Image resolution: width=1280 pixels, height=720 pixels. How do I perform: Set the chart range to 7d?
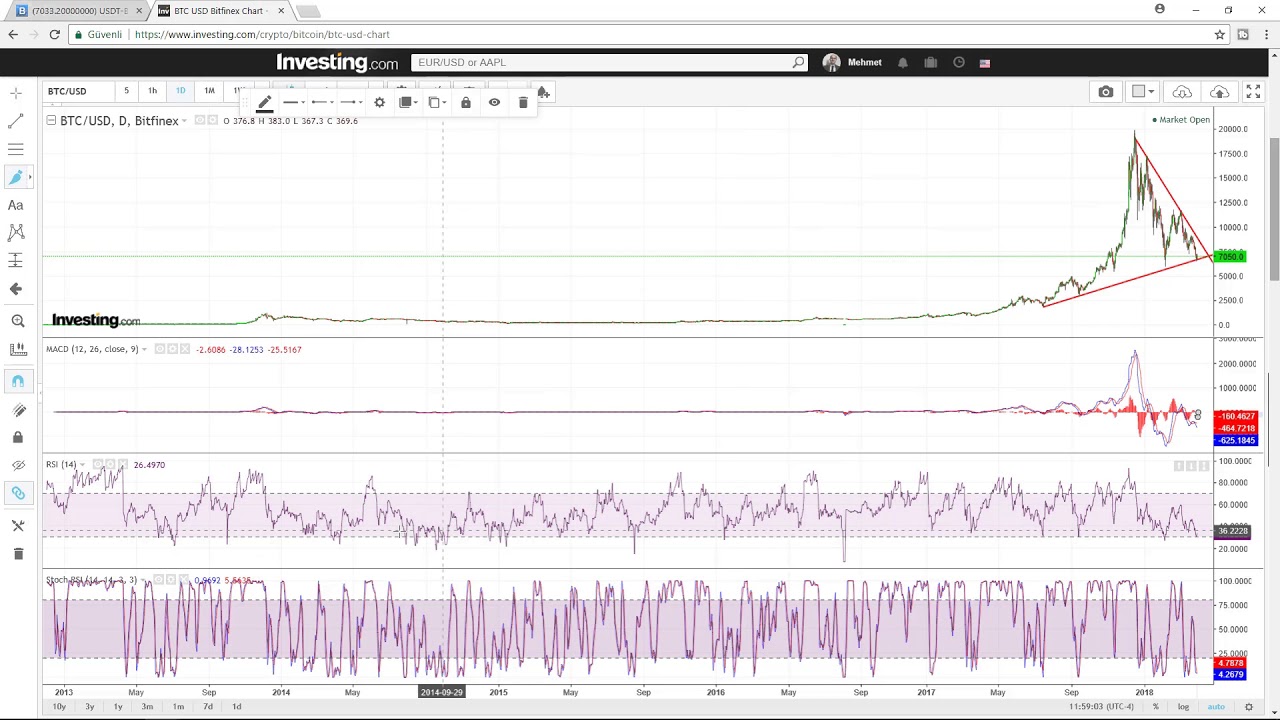(207, 707)
